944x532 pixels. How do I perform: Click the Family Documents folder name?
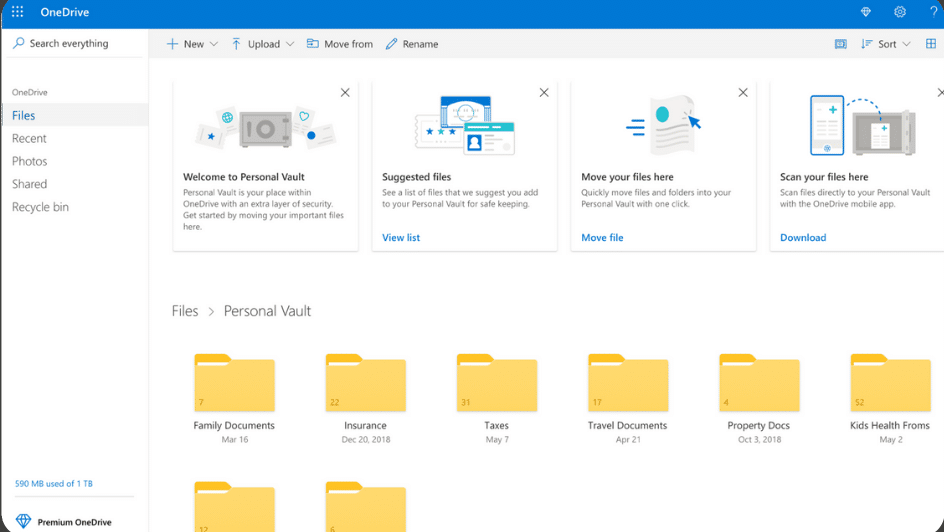tap(234, 425)
